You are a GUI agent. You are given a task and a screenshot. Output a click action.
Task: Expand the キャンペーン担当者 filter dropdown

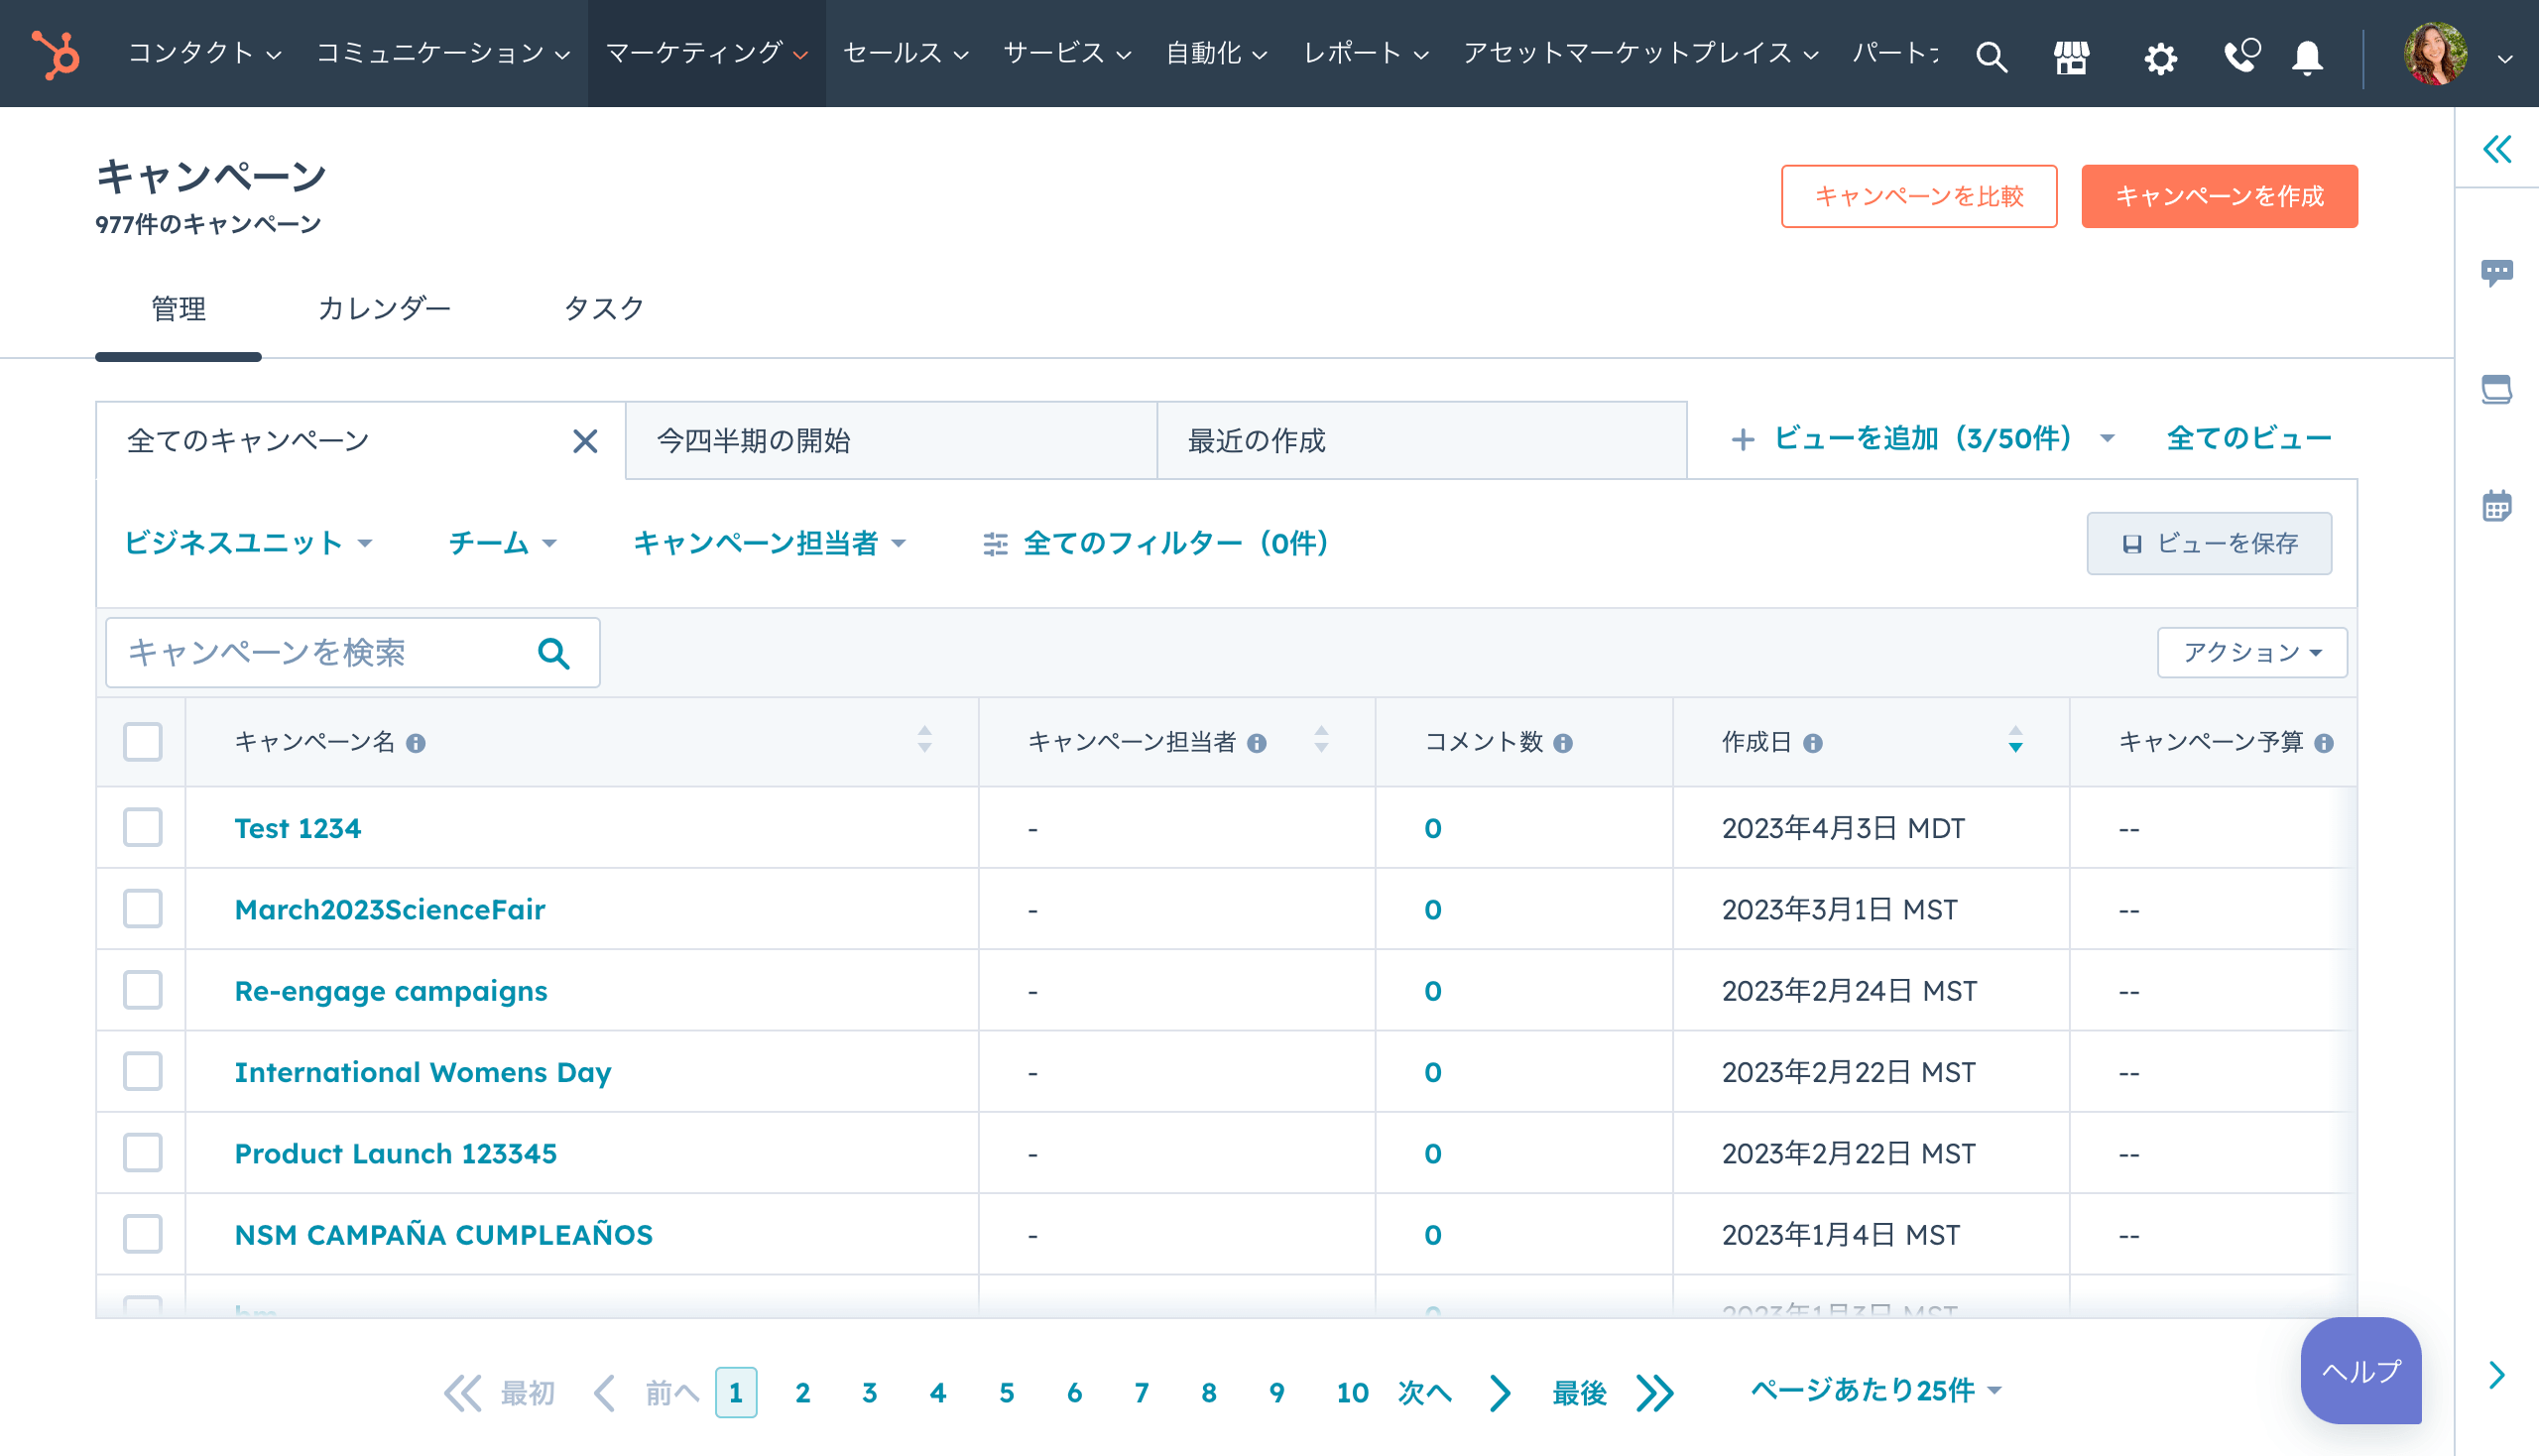point(769,543)
